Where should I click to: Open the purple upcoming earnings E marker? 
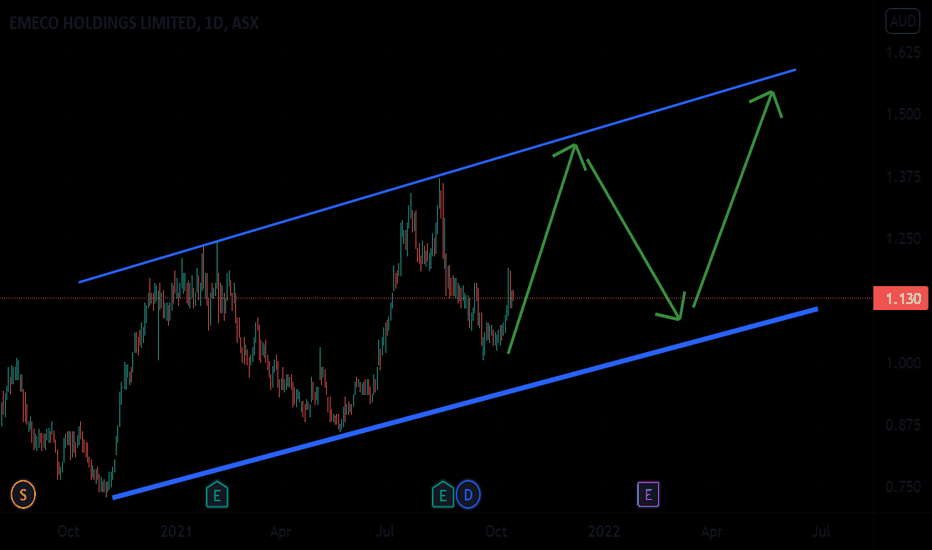pyautogui.click(x=648, y=495)
